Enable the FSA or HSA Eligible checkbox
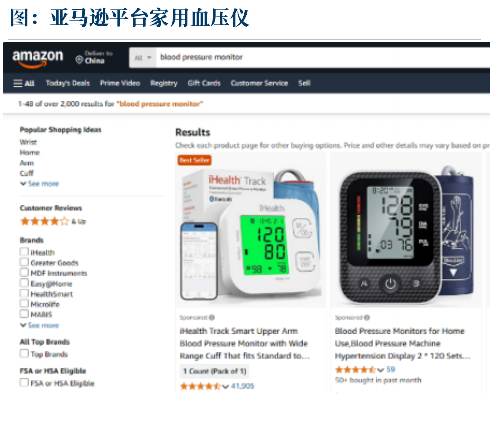The height and width of the screenshot is (424, 500). [24, 383]
